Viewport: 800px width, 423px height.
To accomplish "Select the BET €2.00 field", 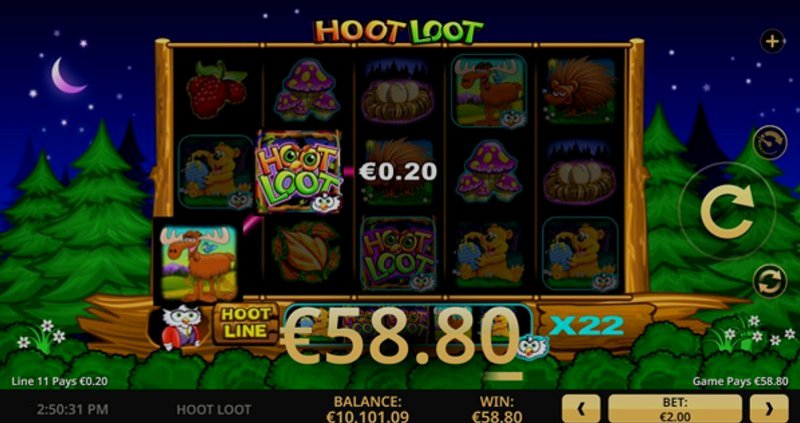I will tap(675, 408).
